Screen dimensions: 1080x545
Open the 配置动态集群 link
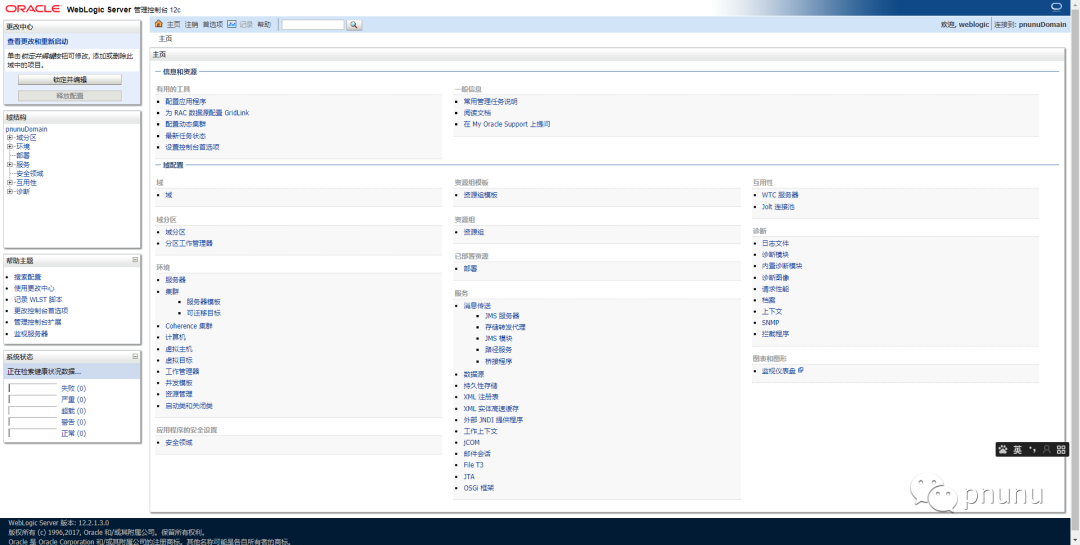tap(185, 124)
